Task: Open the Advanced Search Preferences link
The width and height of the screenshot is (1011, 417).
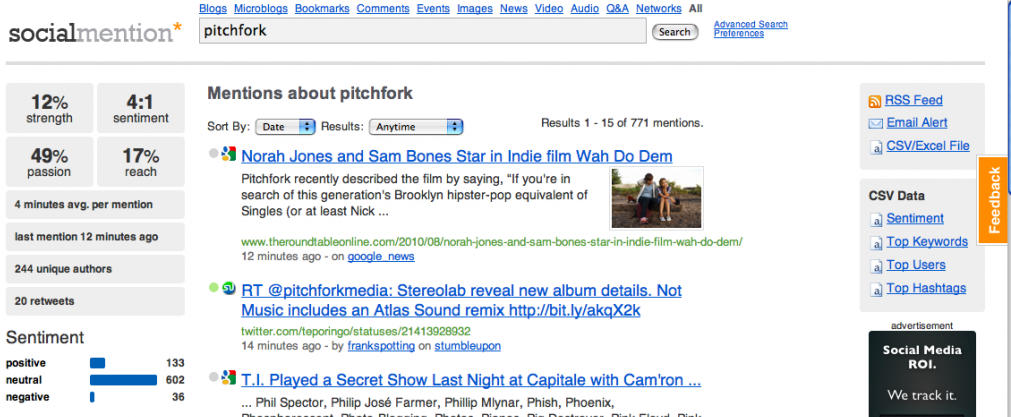Action: pyautogui.click(x=751, y=29)
